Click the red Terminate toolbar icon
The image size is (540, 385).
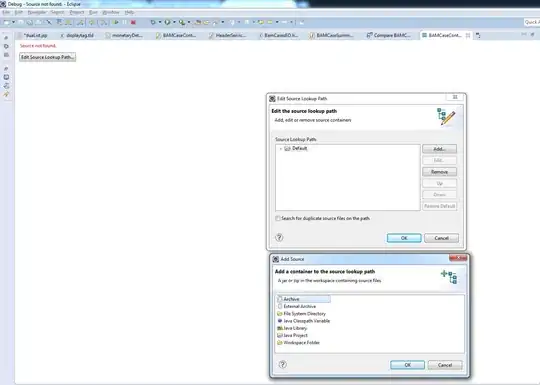[133, 22]
